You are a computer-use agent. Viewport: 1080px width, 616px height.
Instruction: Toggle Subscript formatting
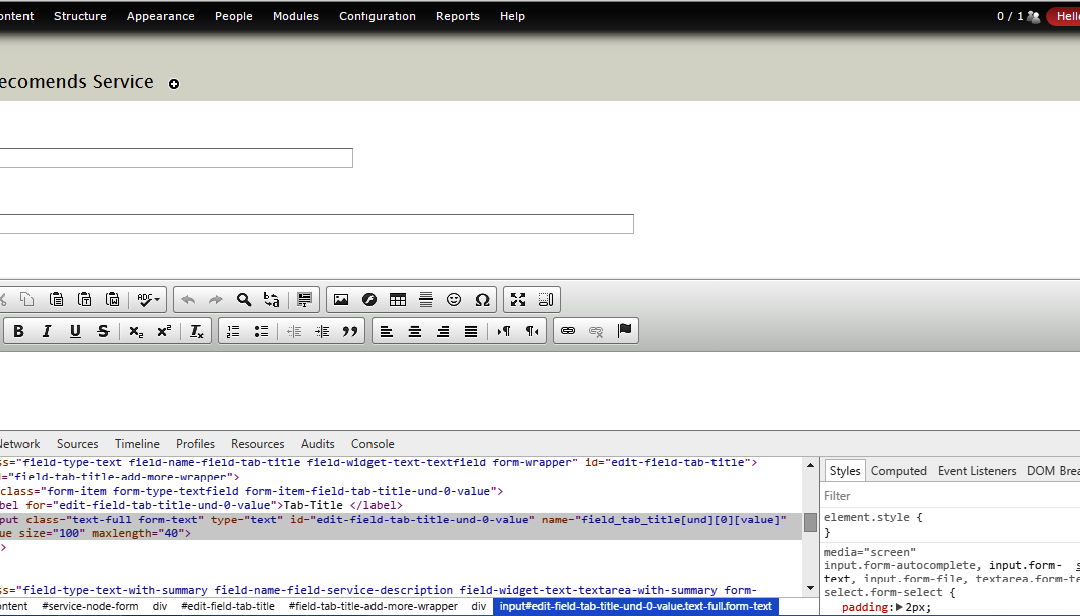tap(136, 331)
